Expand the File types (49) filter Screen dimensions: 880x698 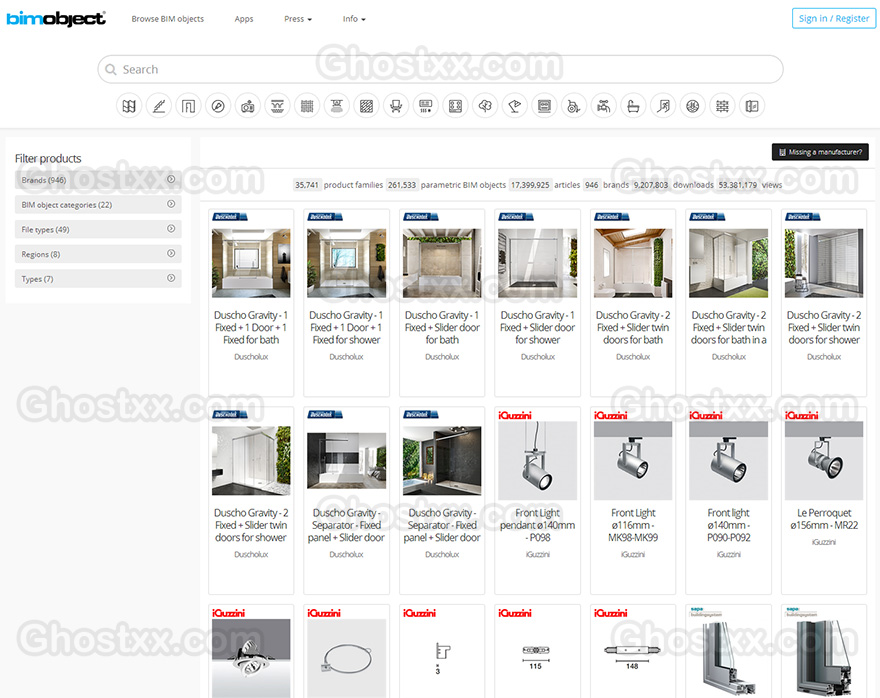(98, 229)
